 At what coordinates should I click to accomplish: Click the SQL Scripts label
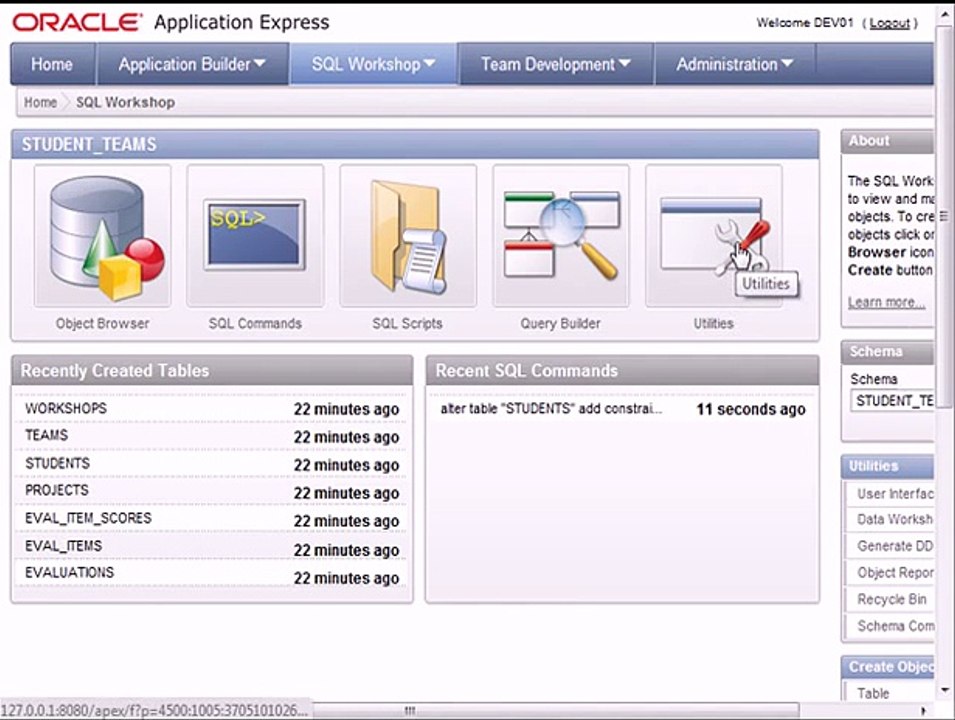407,323
